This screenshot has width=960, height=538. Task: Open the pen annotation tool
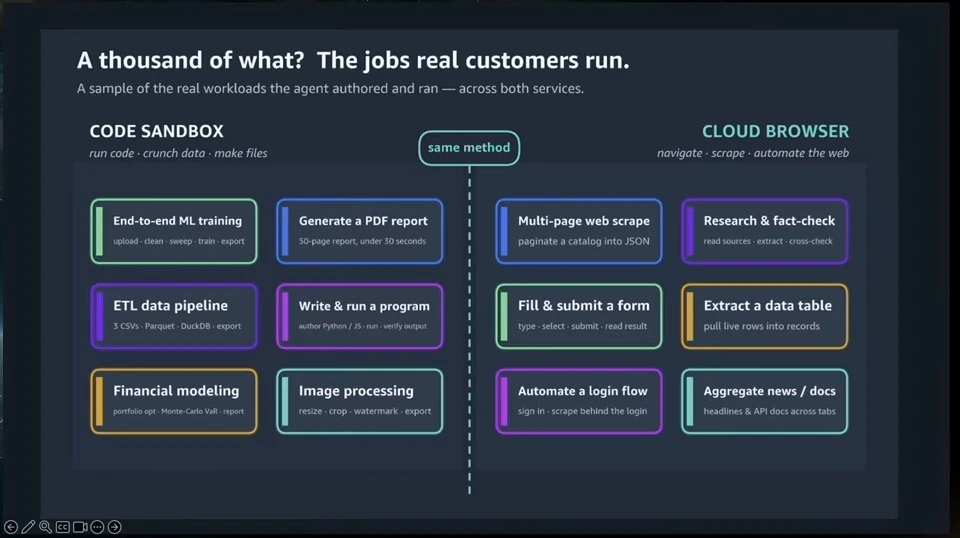pos(28,527)
